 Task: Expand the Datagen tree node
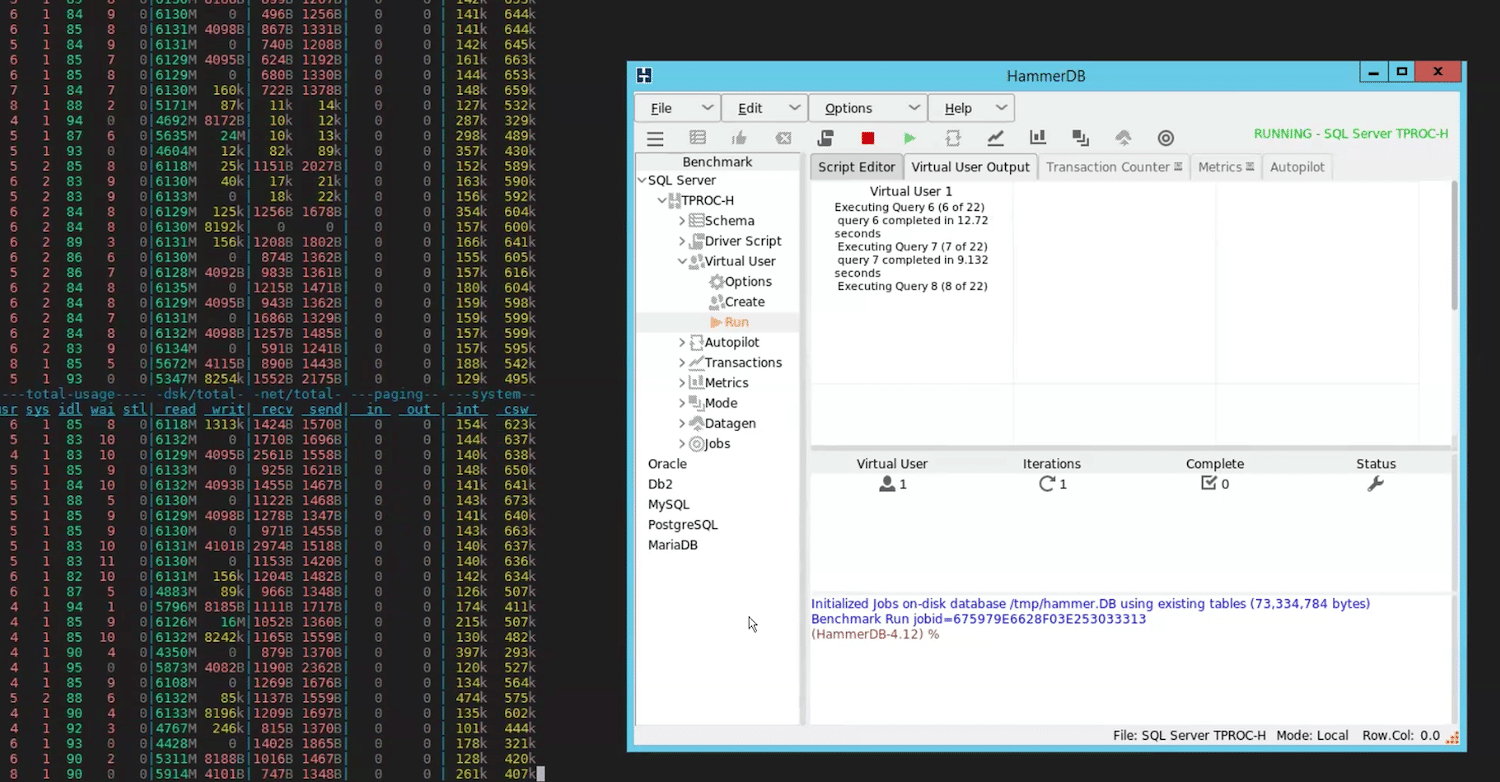point(683,424)
